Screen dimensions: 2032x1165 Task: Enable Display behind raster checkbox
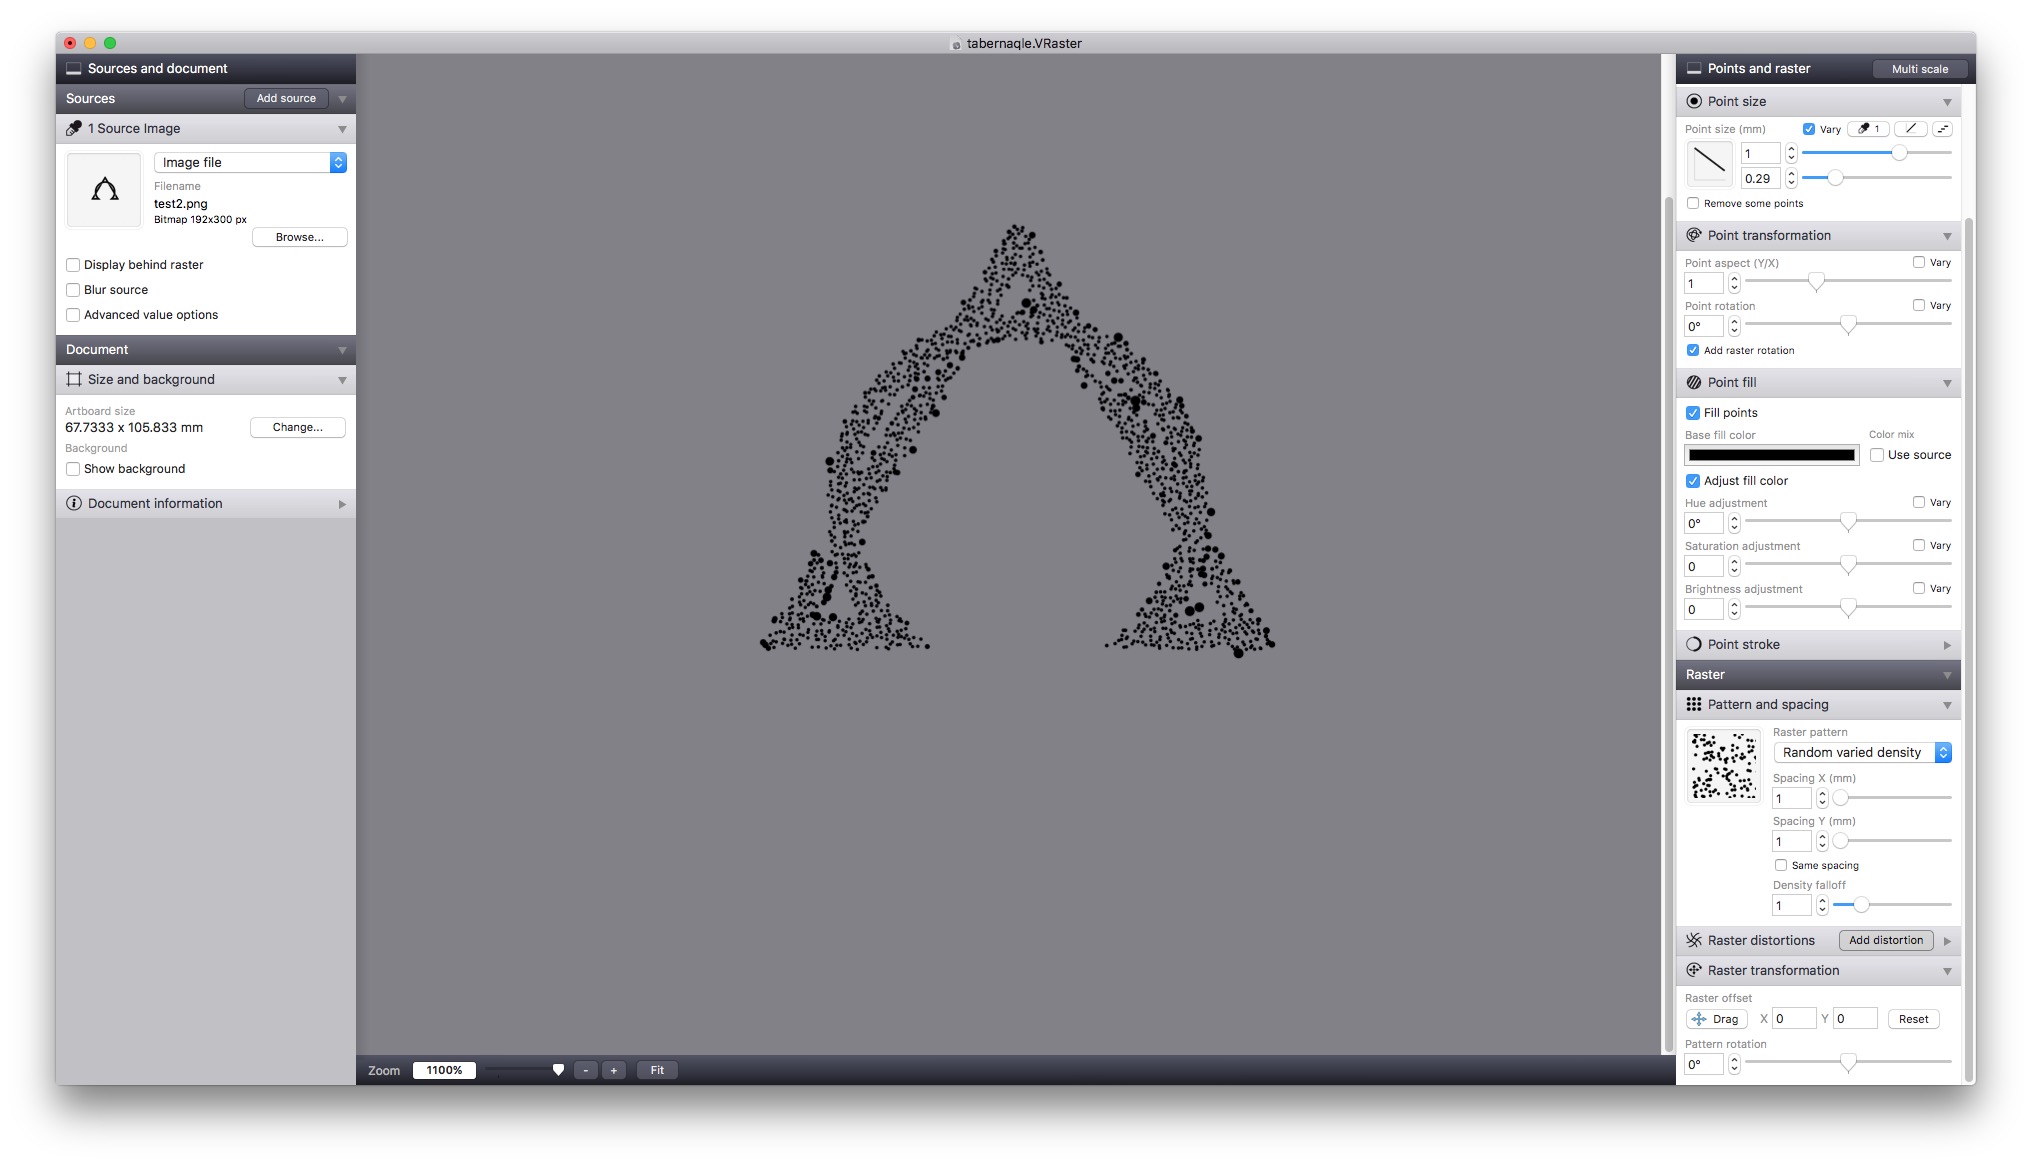[73, 265]
